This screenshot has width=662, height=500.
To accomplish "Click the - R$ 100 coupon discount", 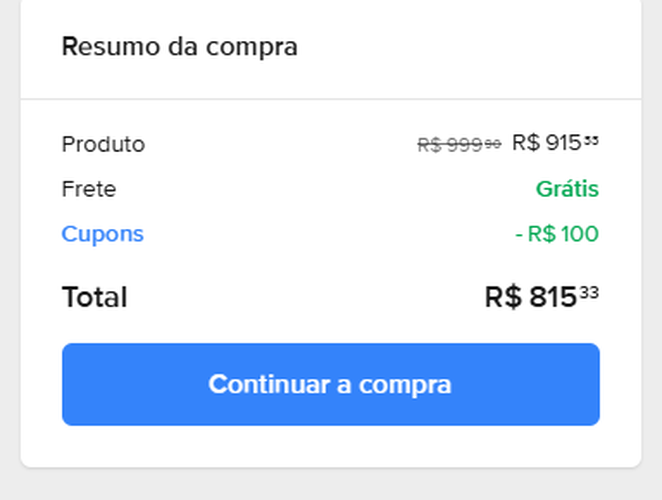I will coord(557,234).
